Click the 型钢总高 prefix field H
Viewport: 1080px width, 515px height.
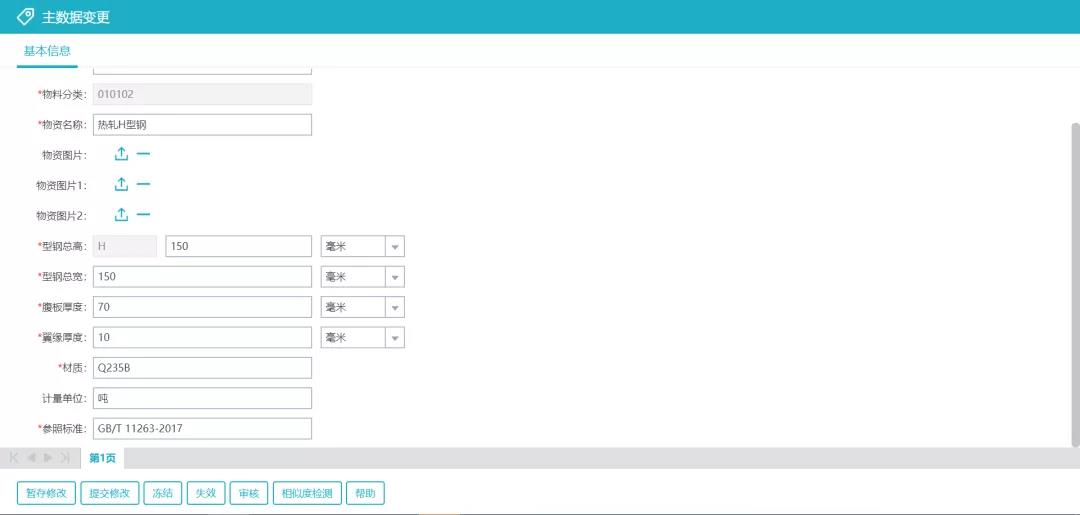click(x=125, y=246)
